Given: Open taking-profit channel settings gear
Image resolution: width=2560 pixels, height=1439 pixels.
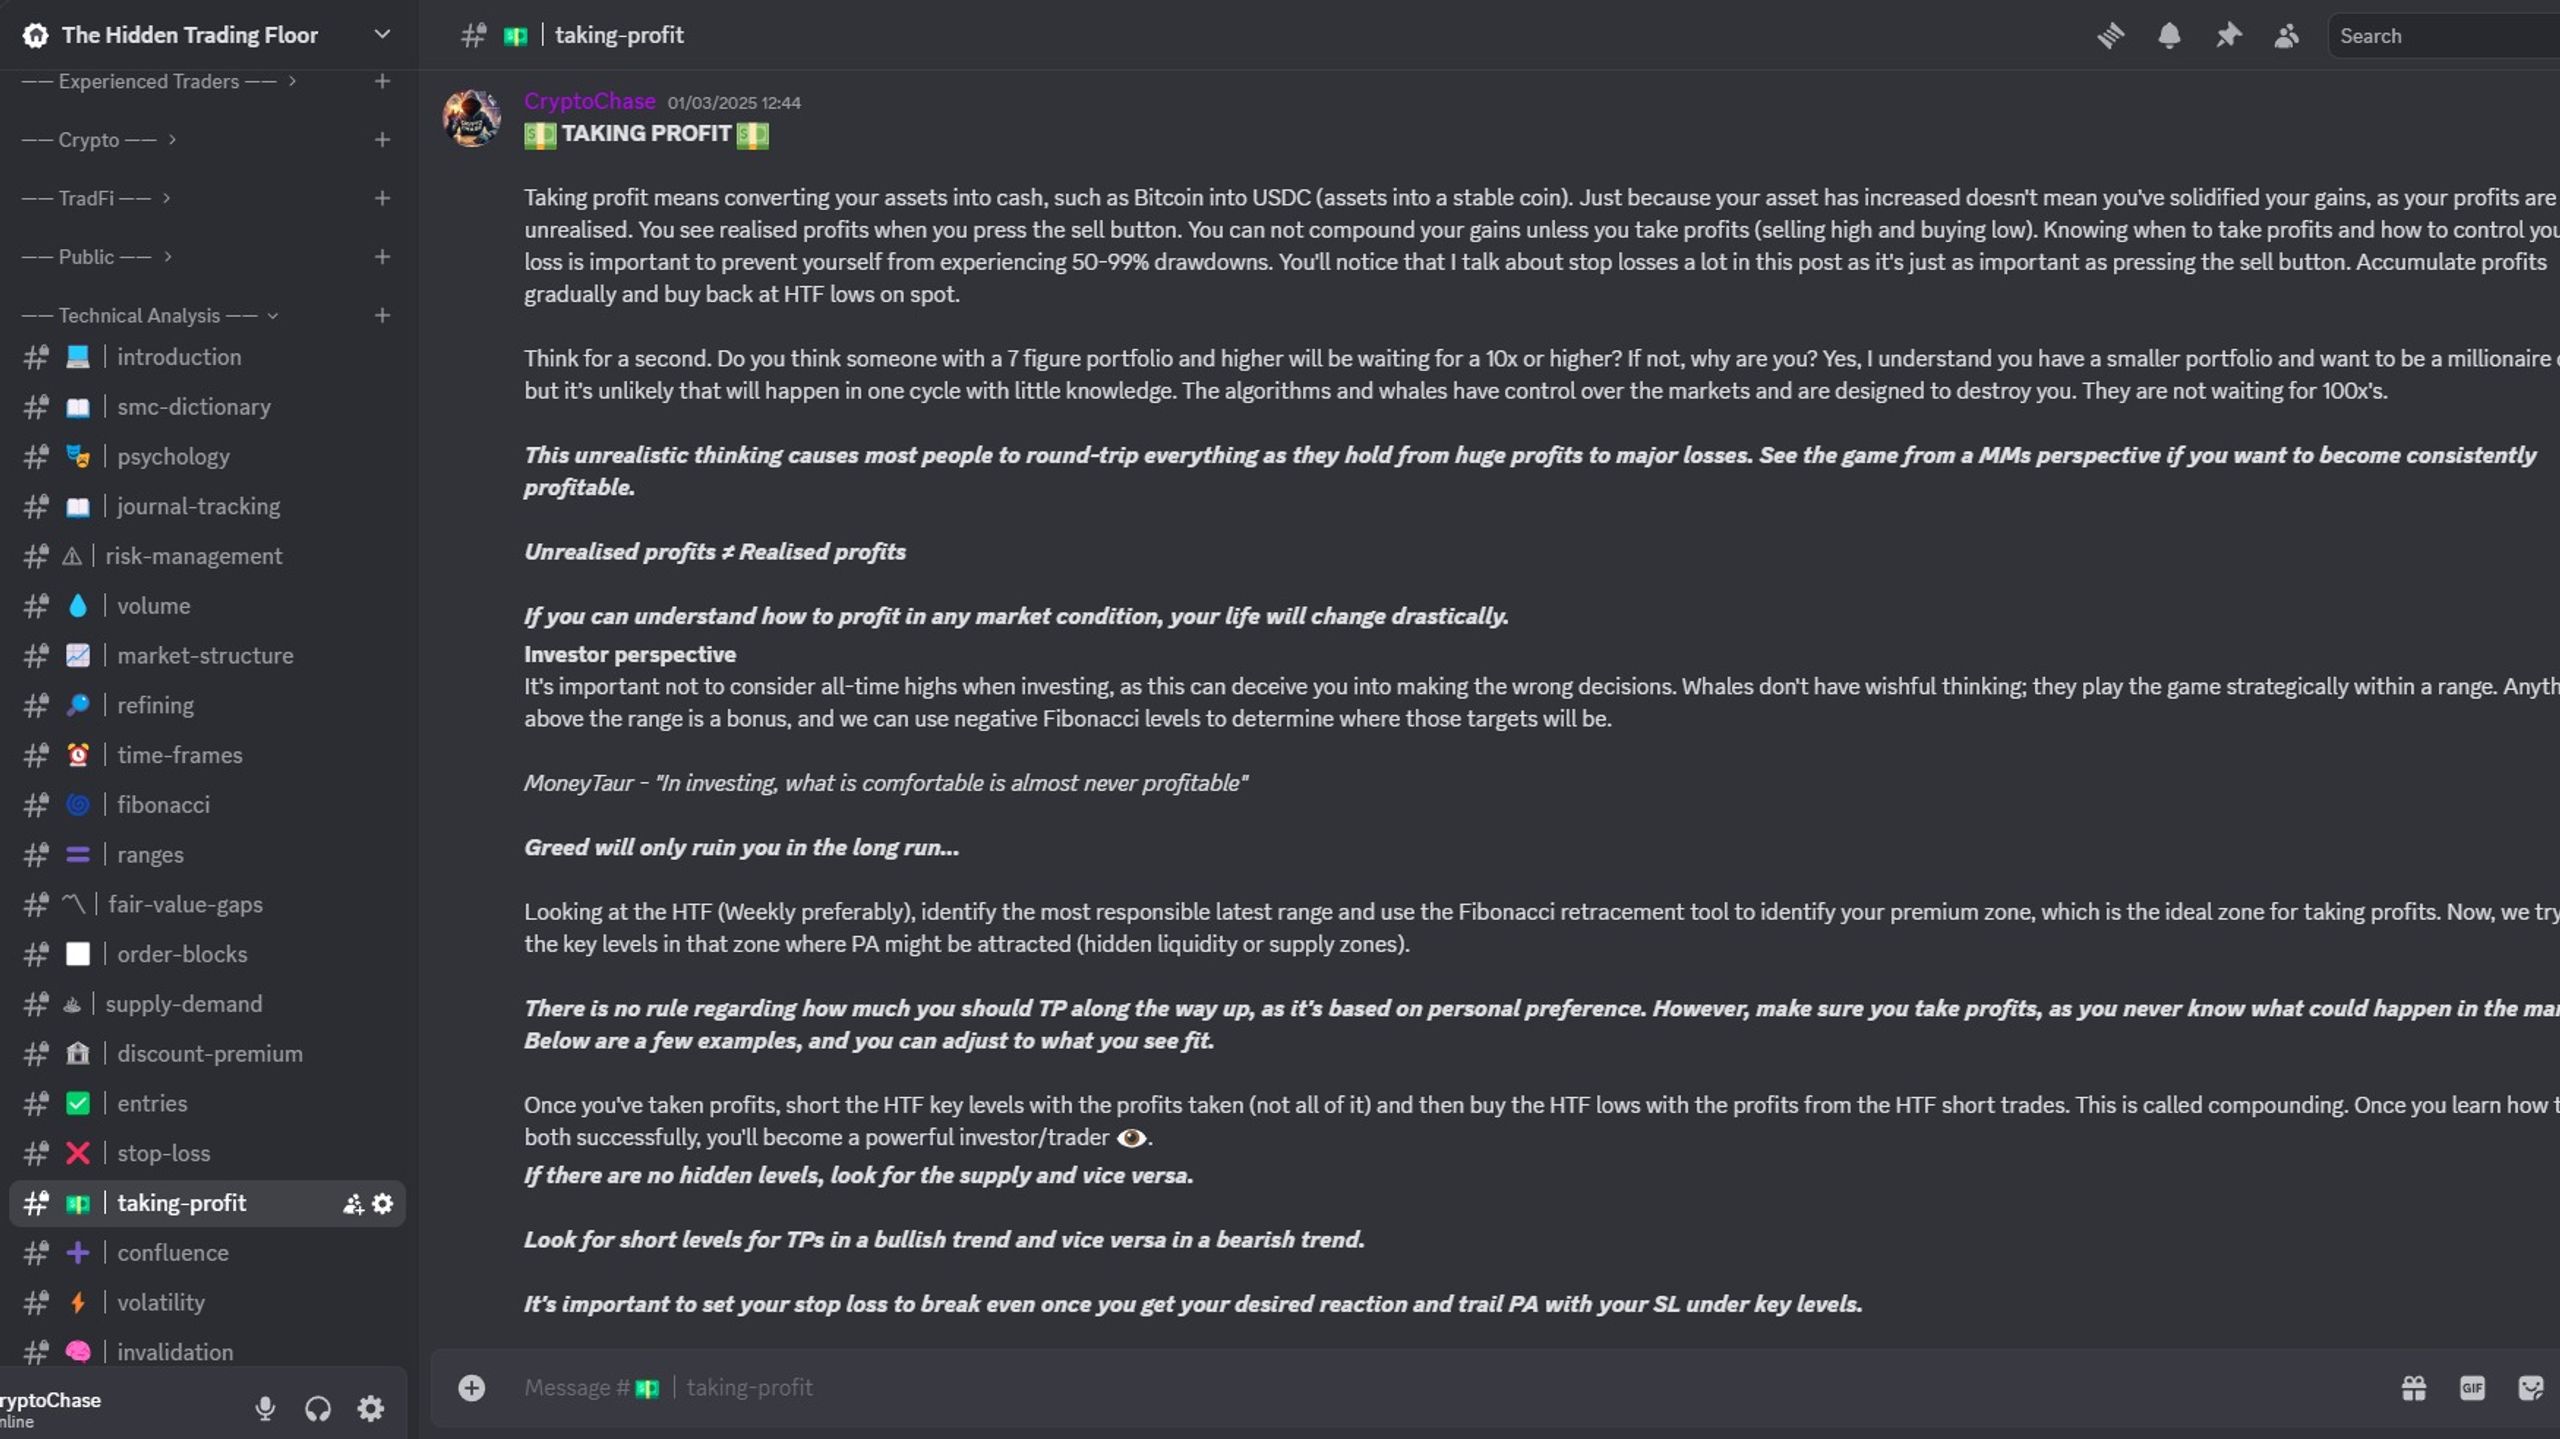Looking at the screenshot, I should (x=383, y=1204).
